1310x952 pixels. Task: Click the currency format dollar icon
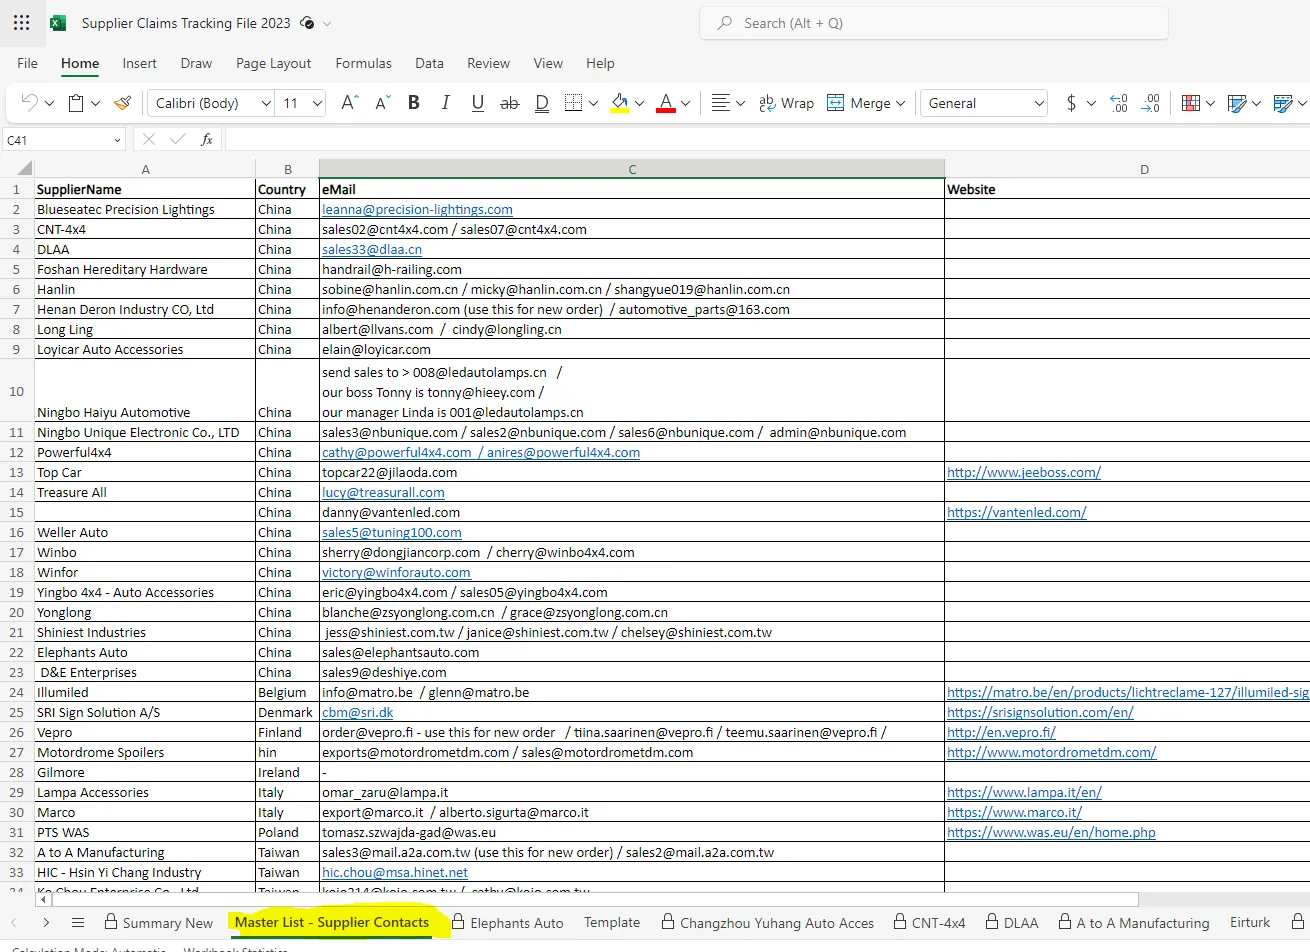1071,103
